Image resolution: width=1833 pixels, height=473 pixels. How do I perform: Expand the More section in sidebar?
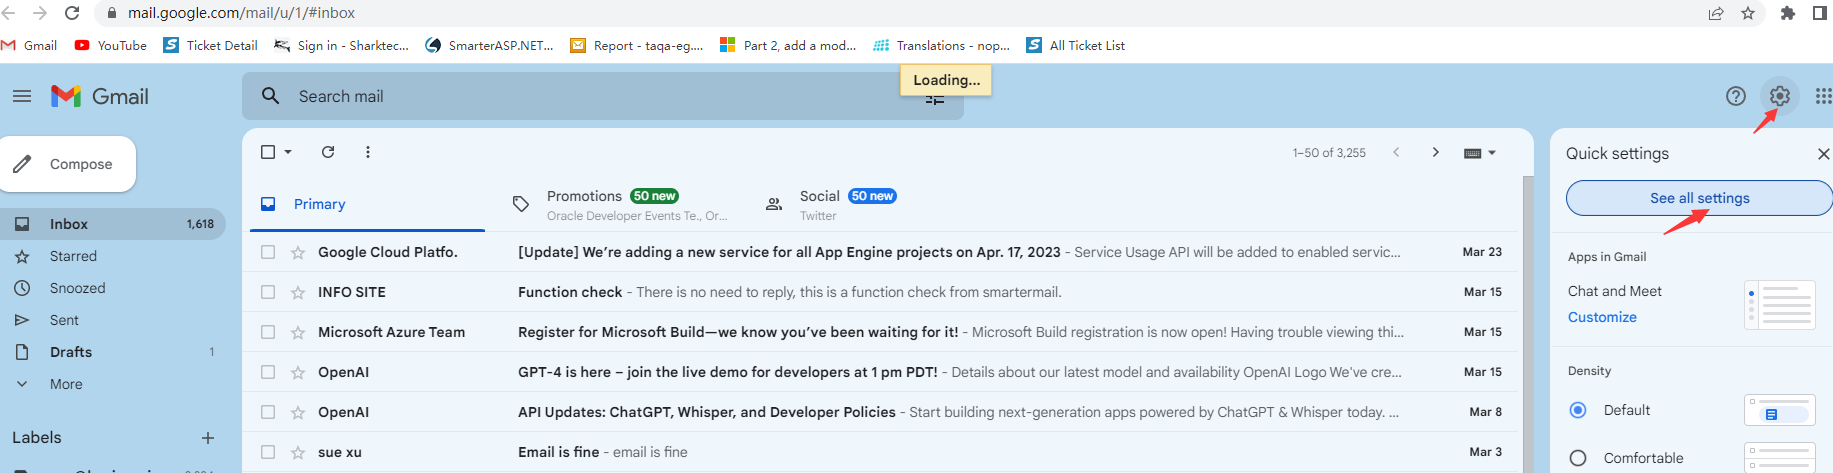pyautogui.click(x=66, y=384)
